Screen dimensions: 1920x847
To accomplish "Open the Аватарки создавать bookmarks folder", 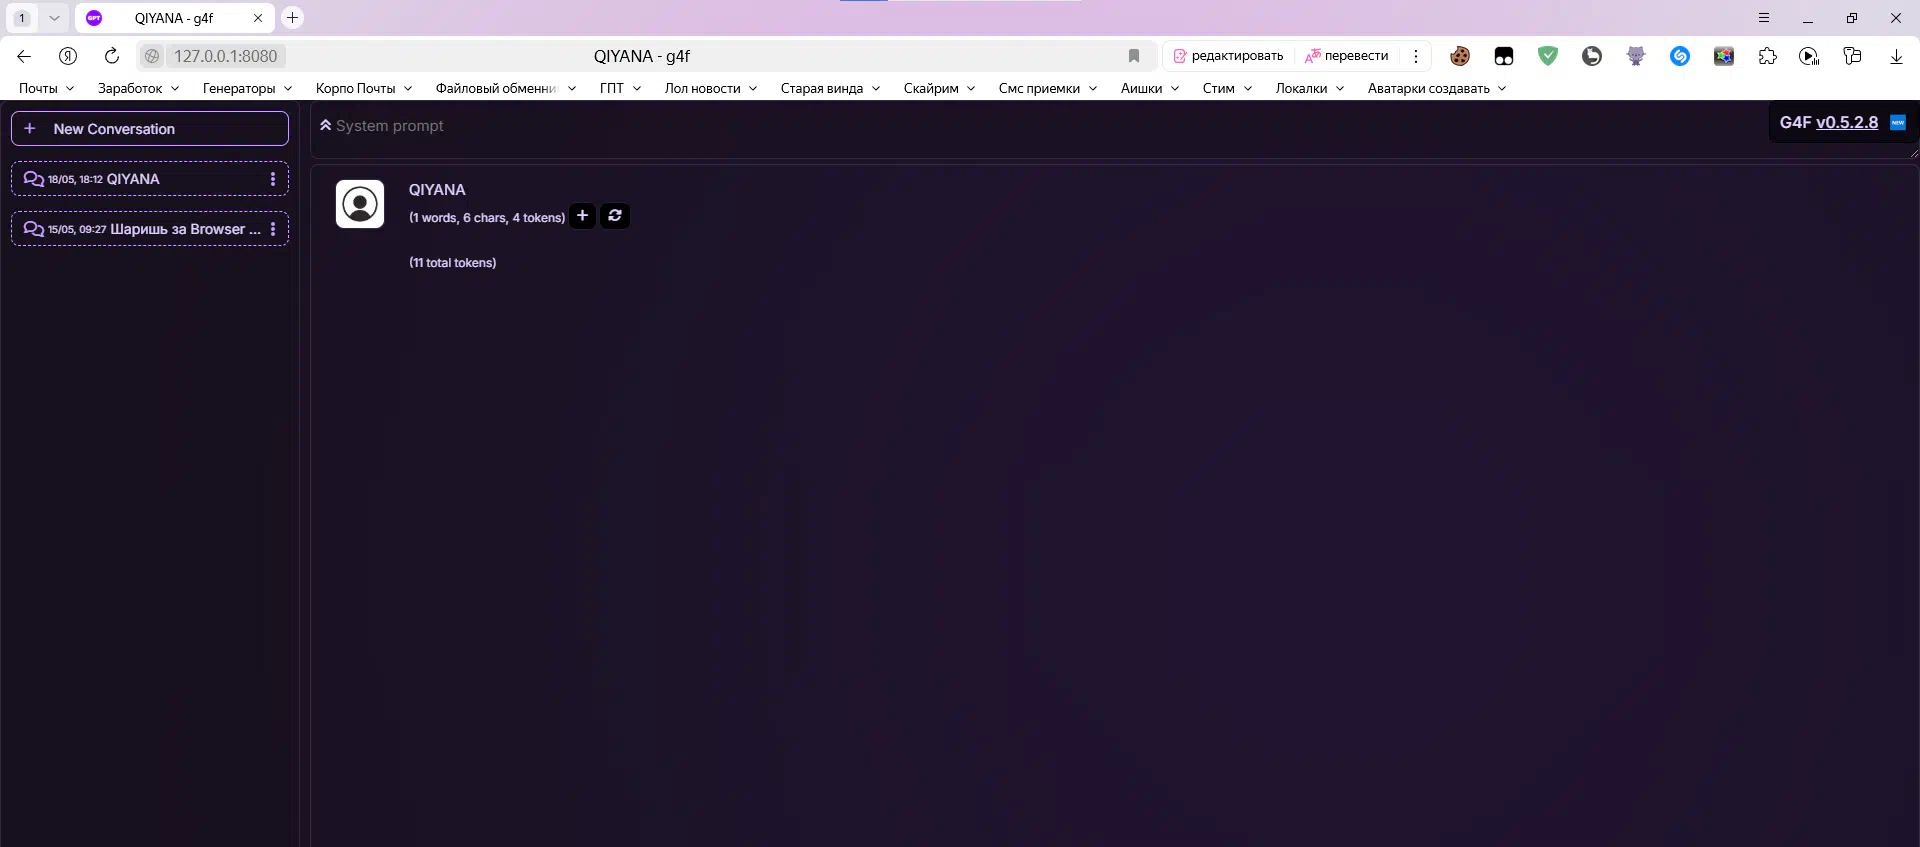I will click(x=1437, y=88).
